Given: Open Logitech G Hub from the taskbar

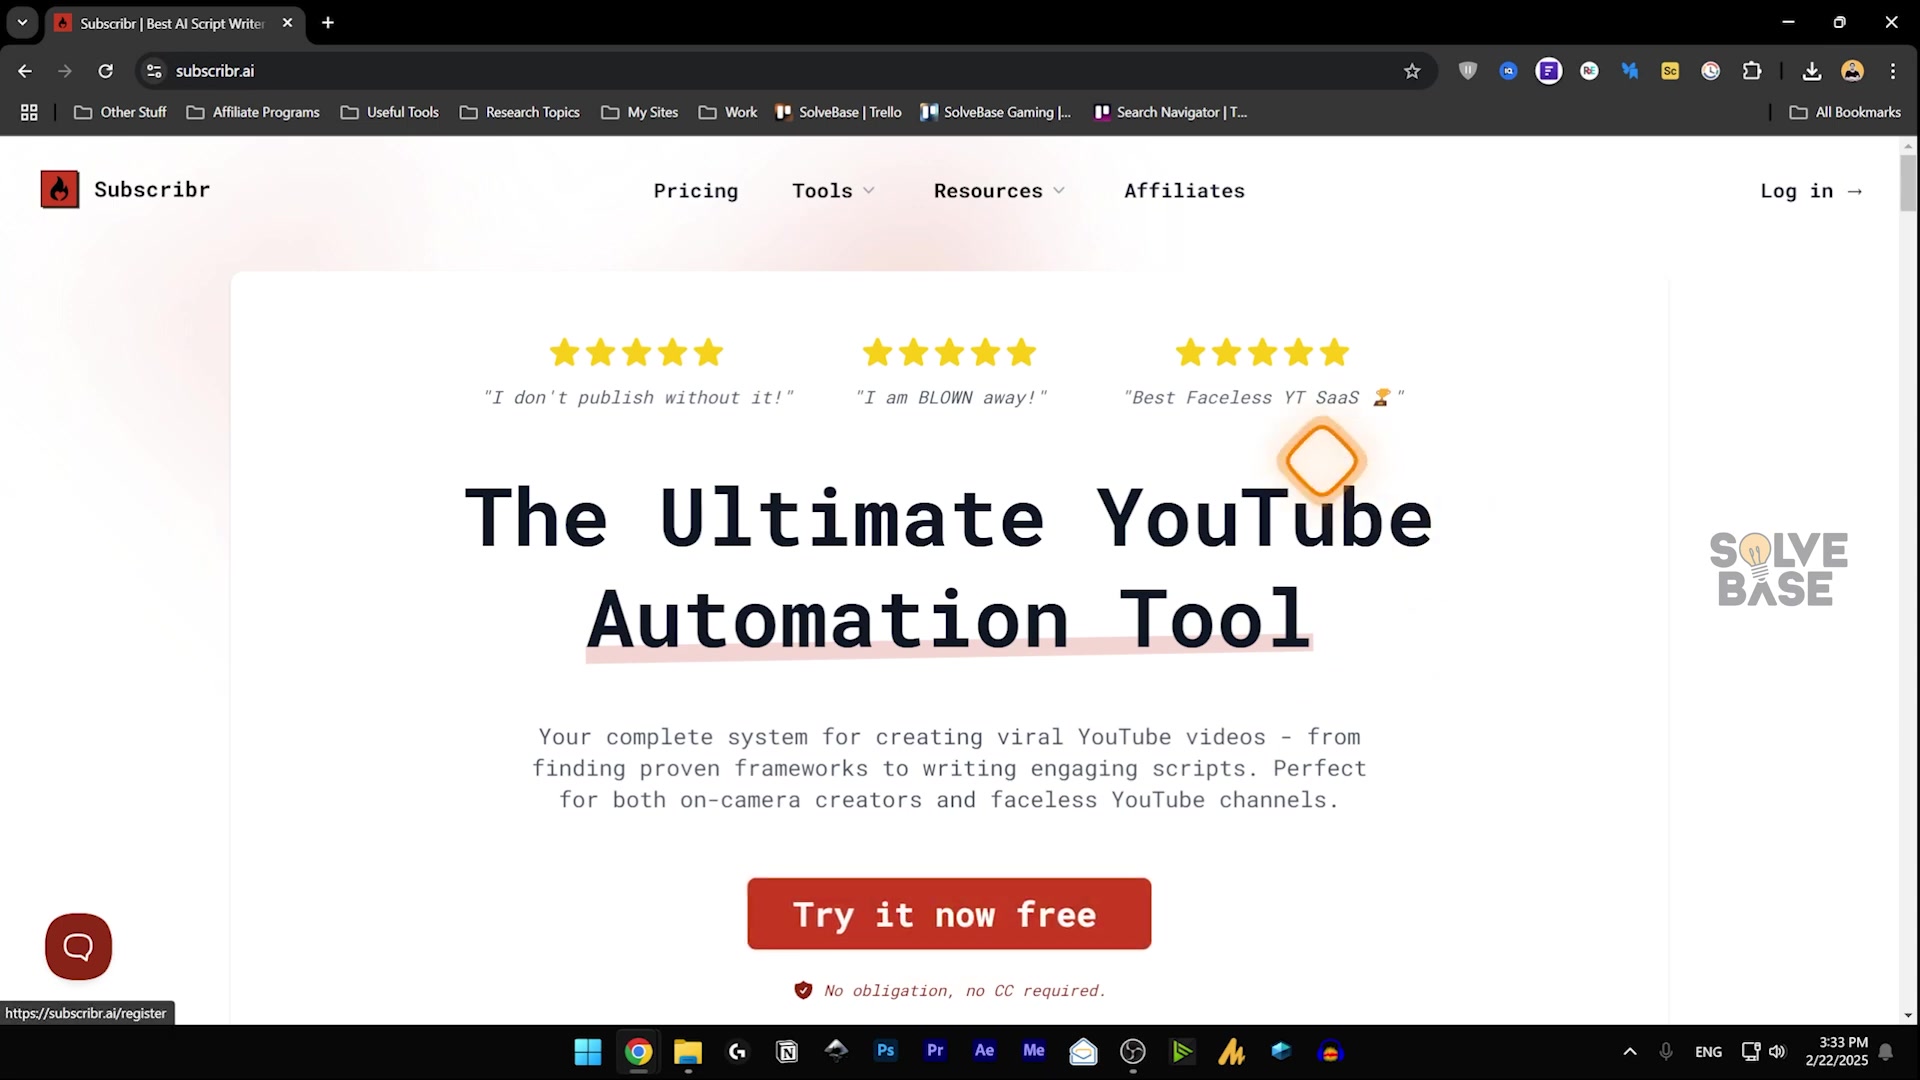Looking at the screenshot, I should coord(738,1051).
